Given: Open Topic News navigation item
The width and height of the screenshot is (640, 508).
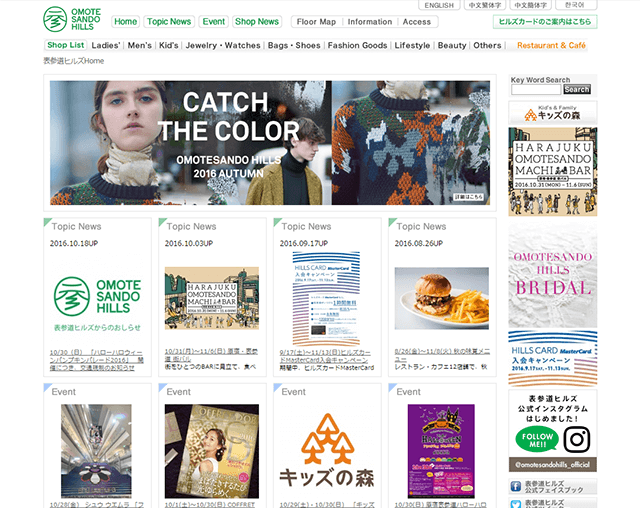Looking at the screenshot, I should (169, 22).
